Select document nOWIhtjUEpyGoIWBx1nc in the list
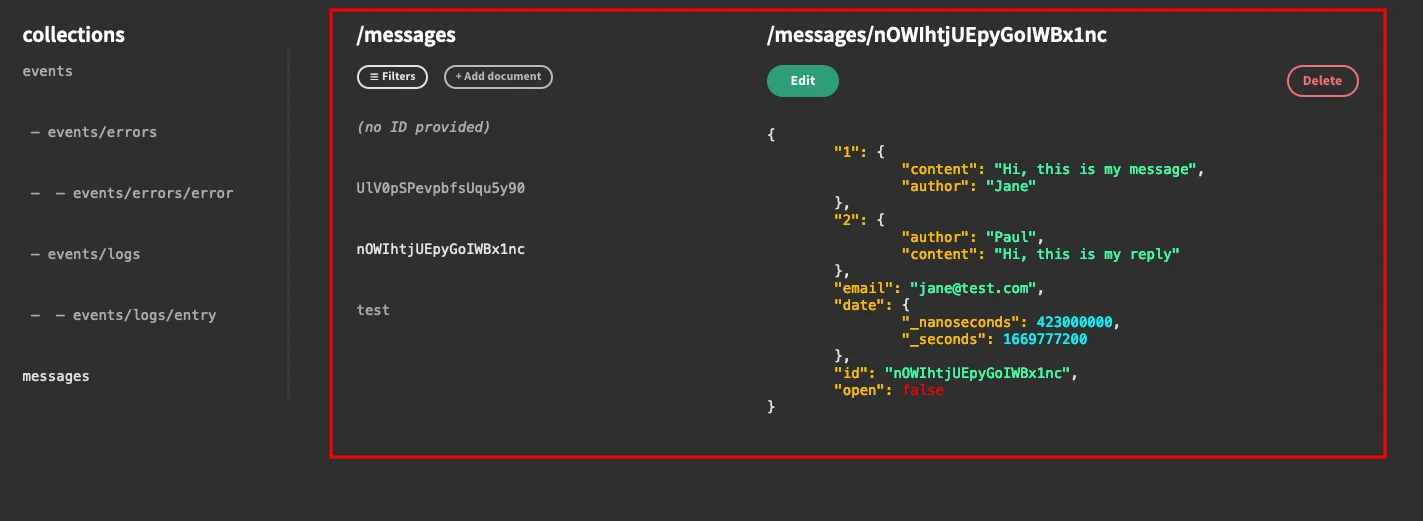Image resolution: width=1423 pixels, height=521 pixels. pos(441,249)
